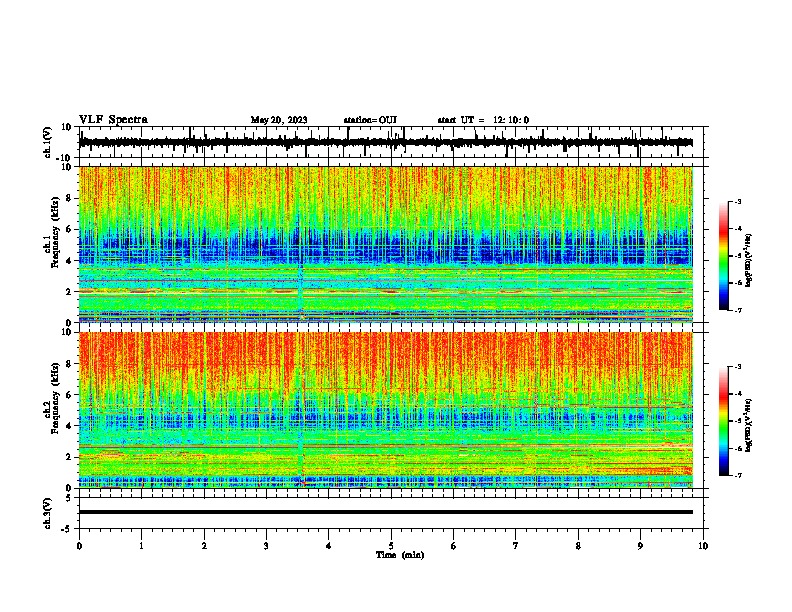Click the "Time (min)" axis label
The width and height of the screenshot is (792, 612).
(x=400, y=555)
